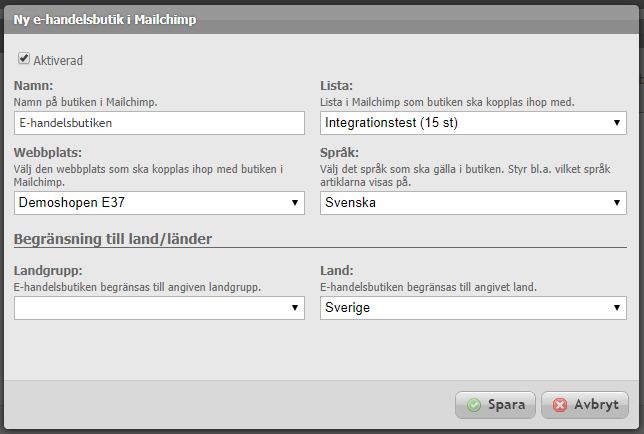Click the arrow of the Land combo box
Screen dimensions: 644x434
616,308
